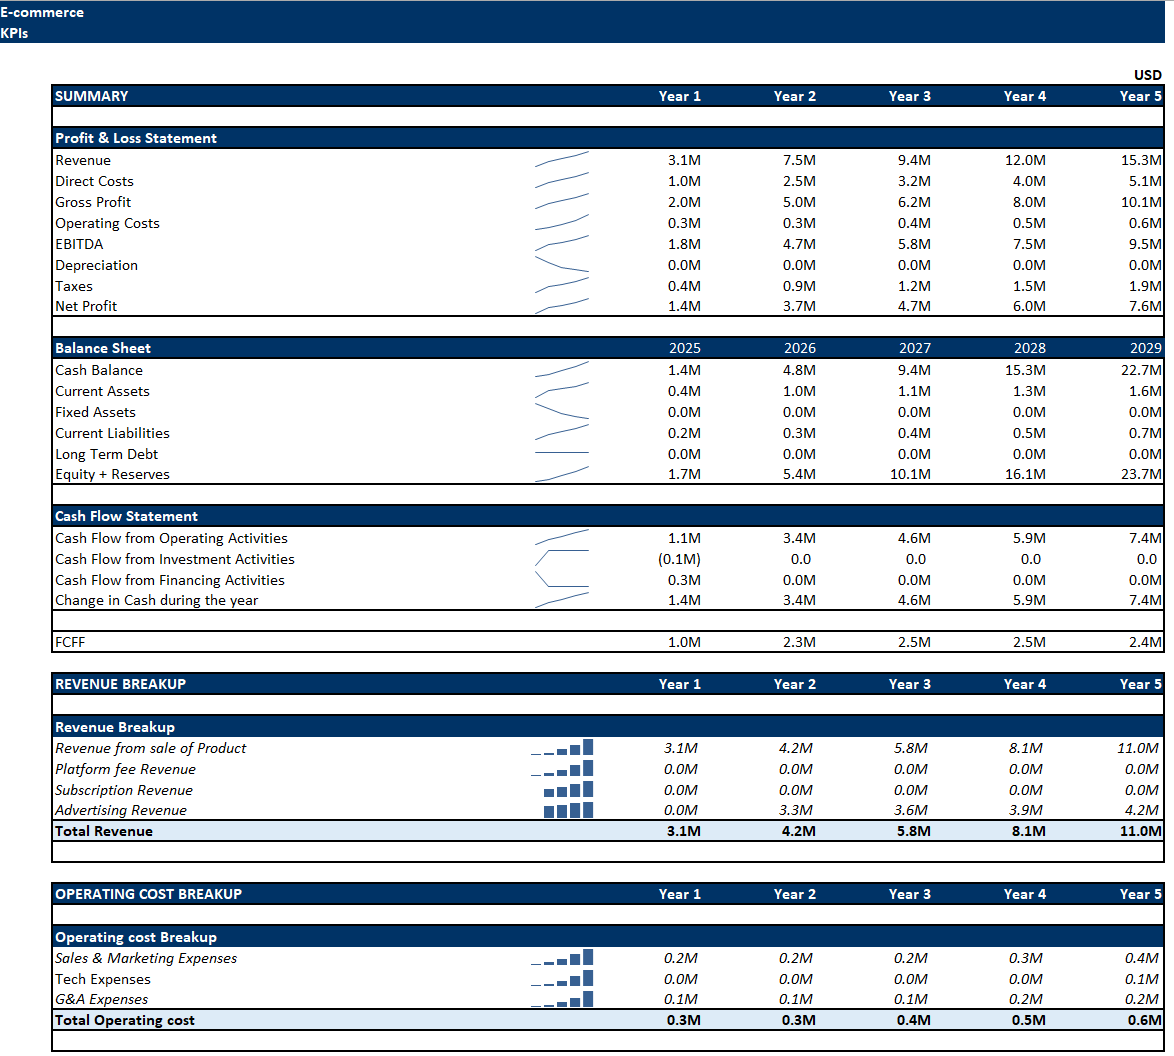Image resolution: width=1174 pixels, height=1056 pixels.
Task: Select the EBITDA row label
Action: (x=79, y=244)
